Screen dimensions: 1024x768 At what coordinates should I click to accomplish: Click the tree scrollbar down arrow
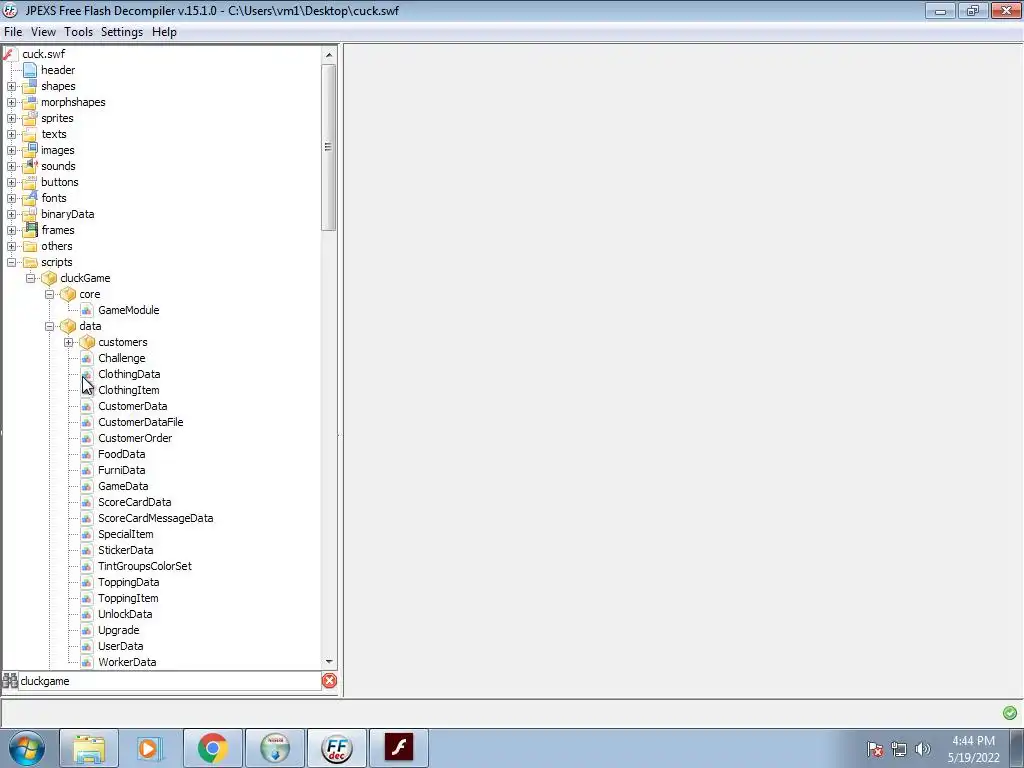click(x=329, y=662)
